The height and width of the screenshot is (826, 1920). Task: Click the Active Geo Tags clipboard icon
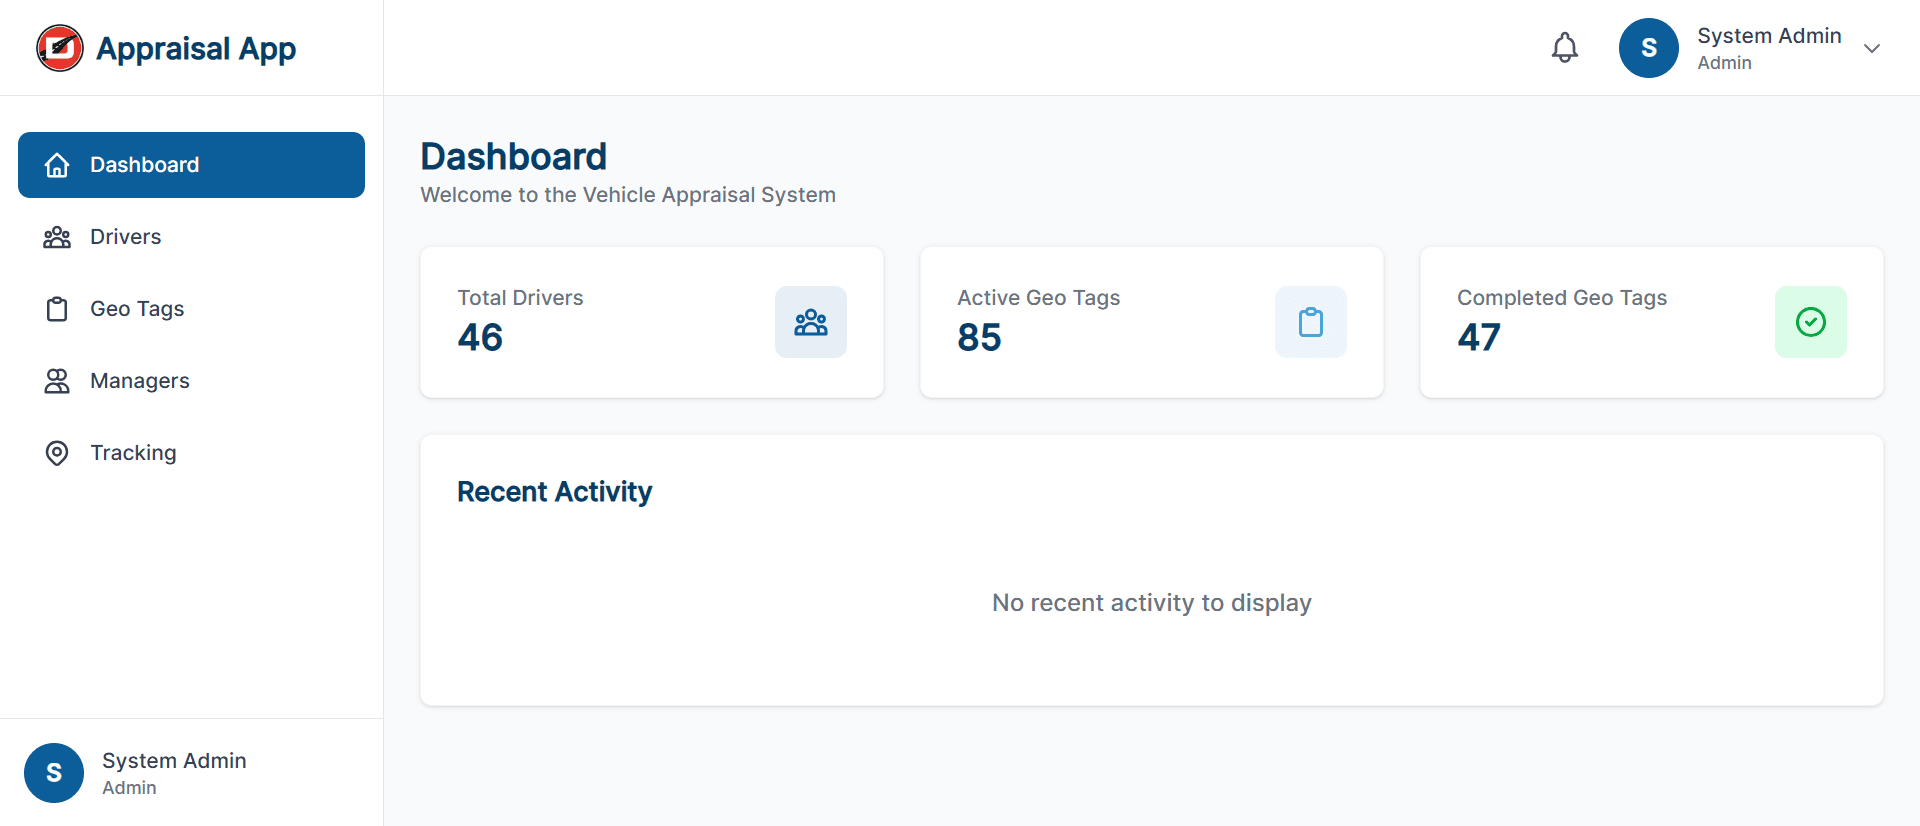(x=1310, y=322)
